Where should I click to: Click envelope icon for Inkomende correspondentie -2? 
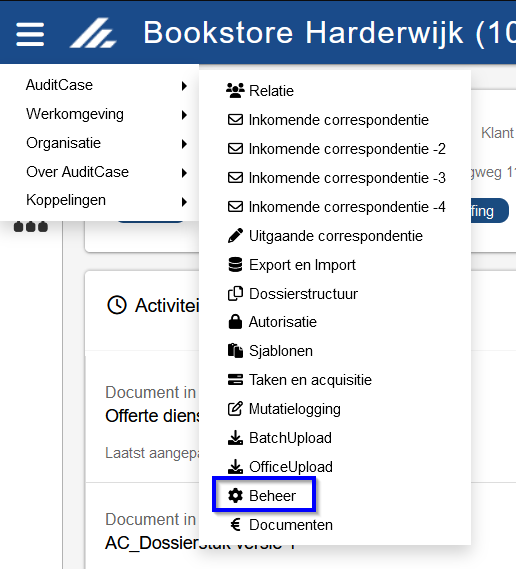click(235, 149)
